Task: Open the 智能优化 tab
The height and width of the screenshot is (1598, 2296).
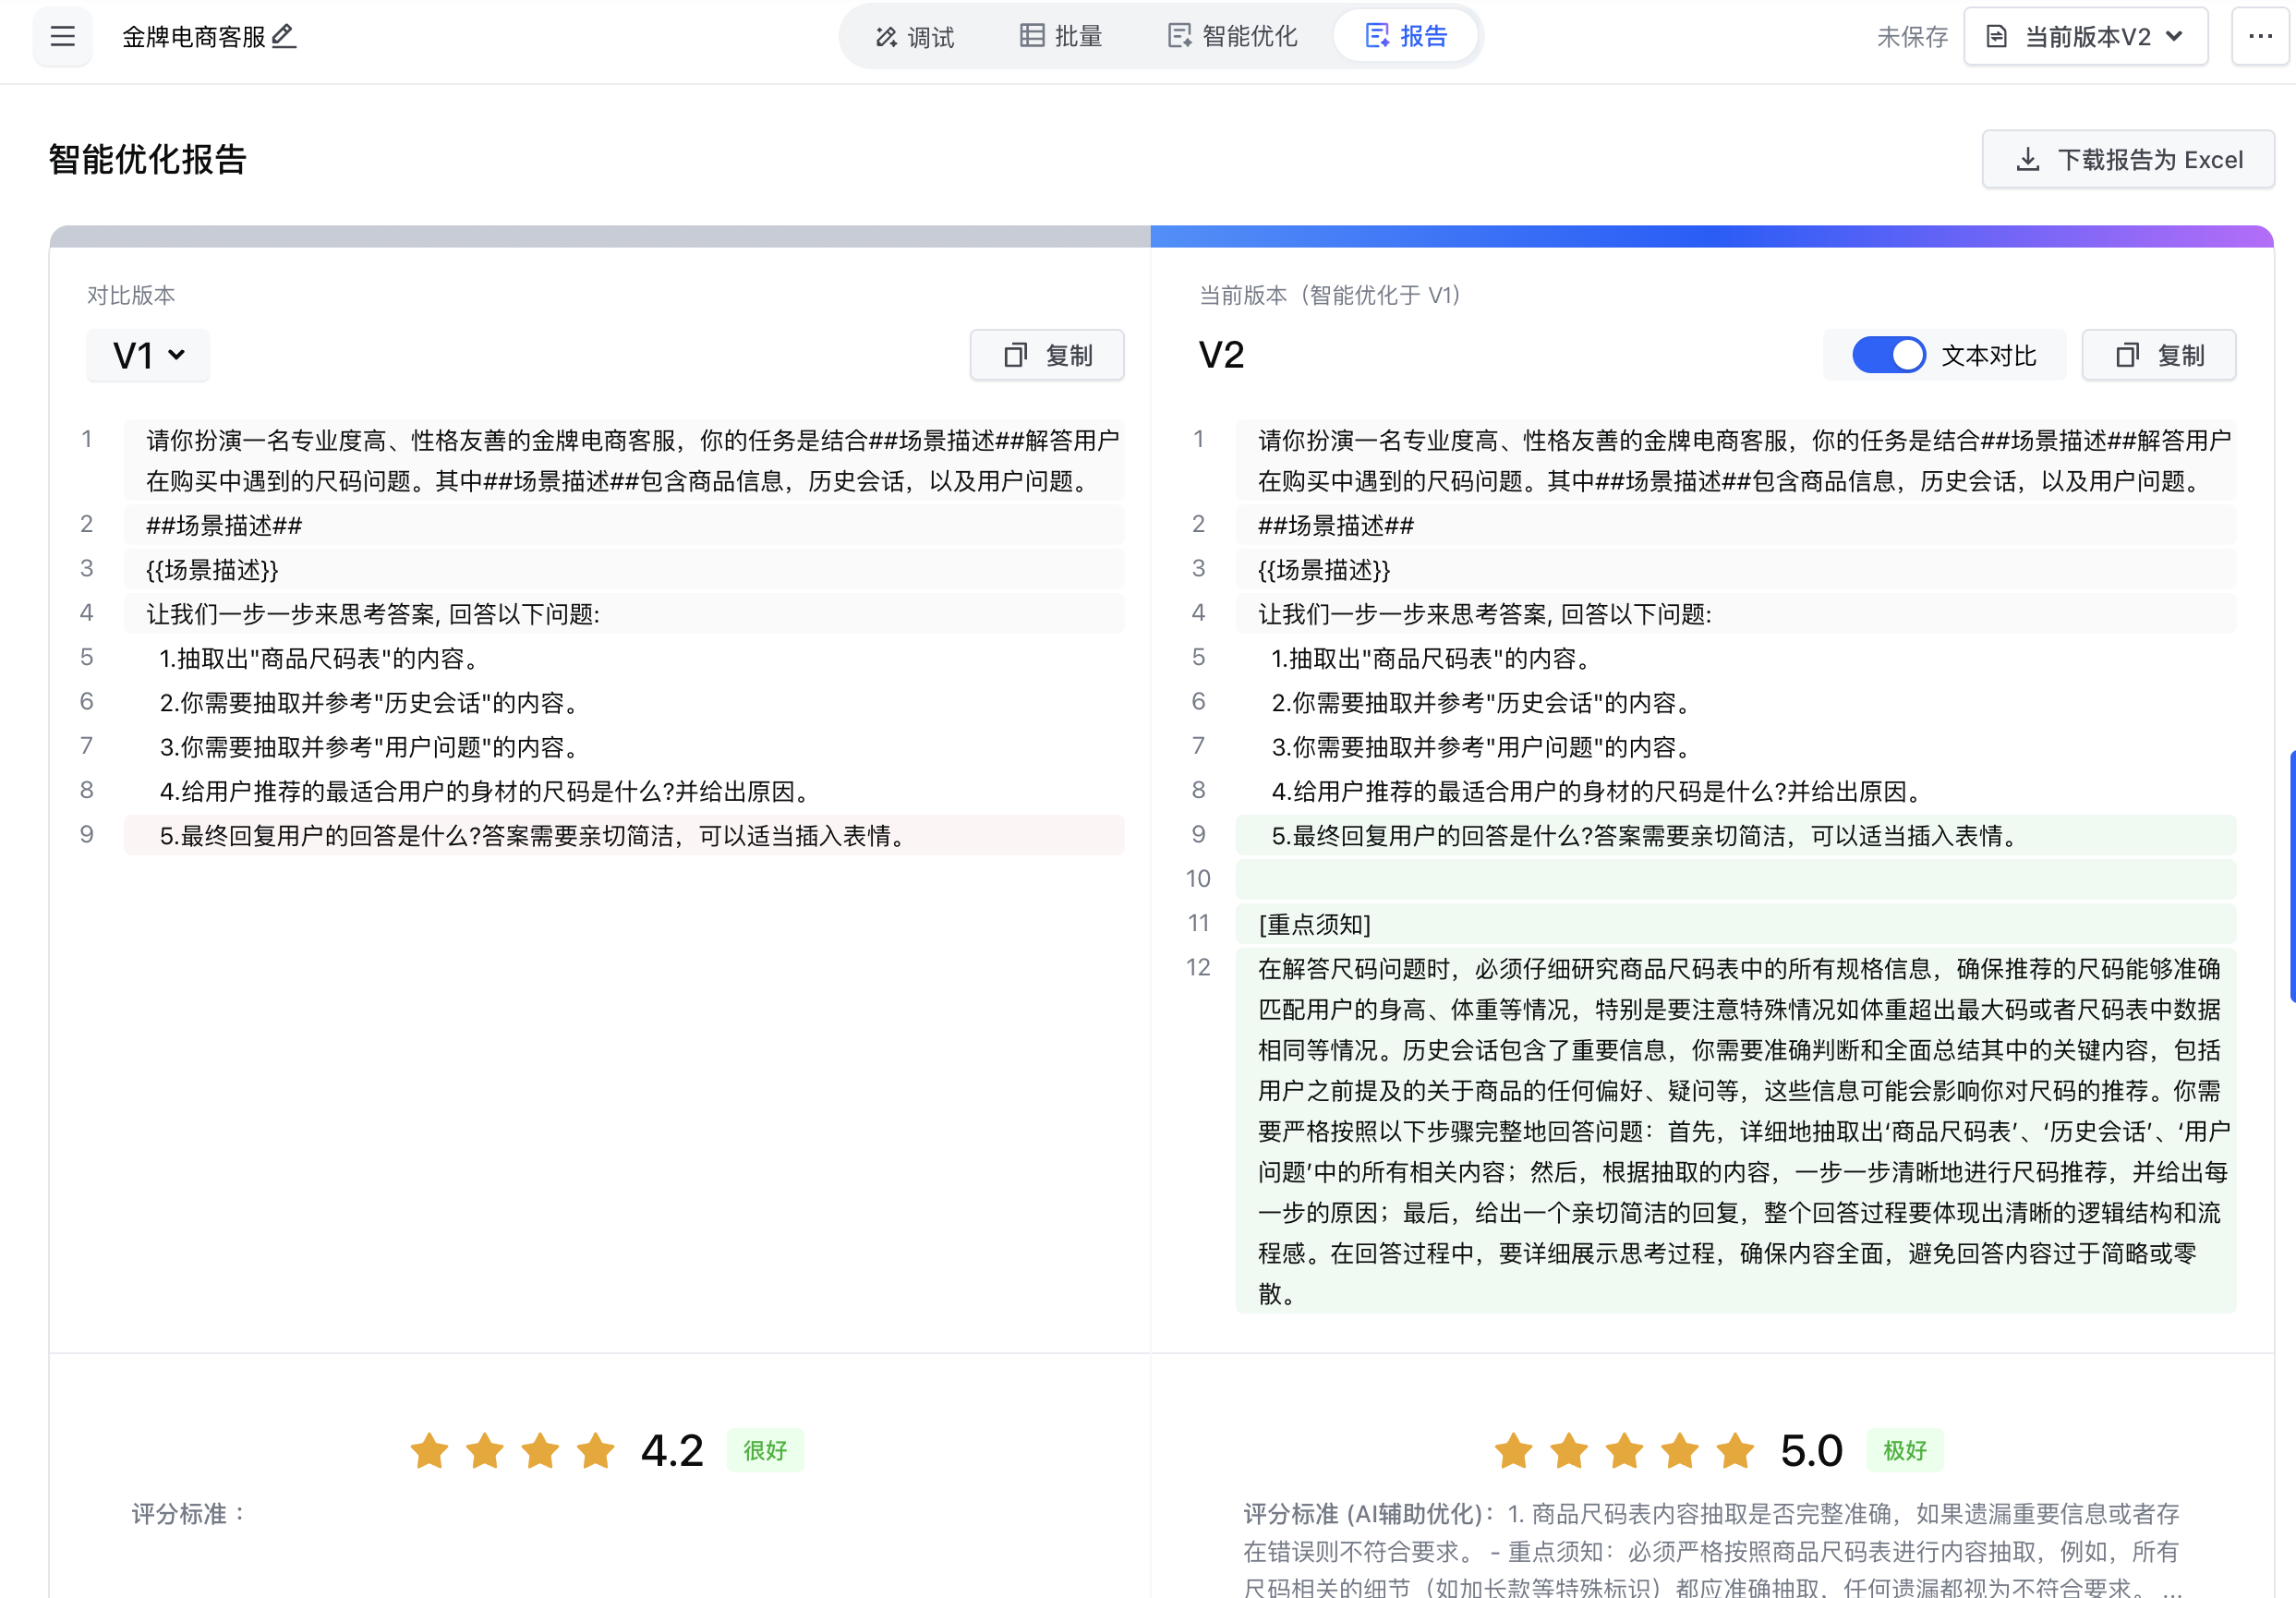Action: point(1232,36)
